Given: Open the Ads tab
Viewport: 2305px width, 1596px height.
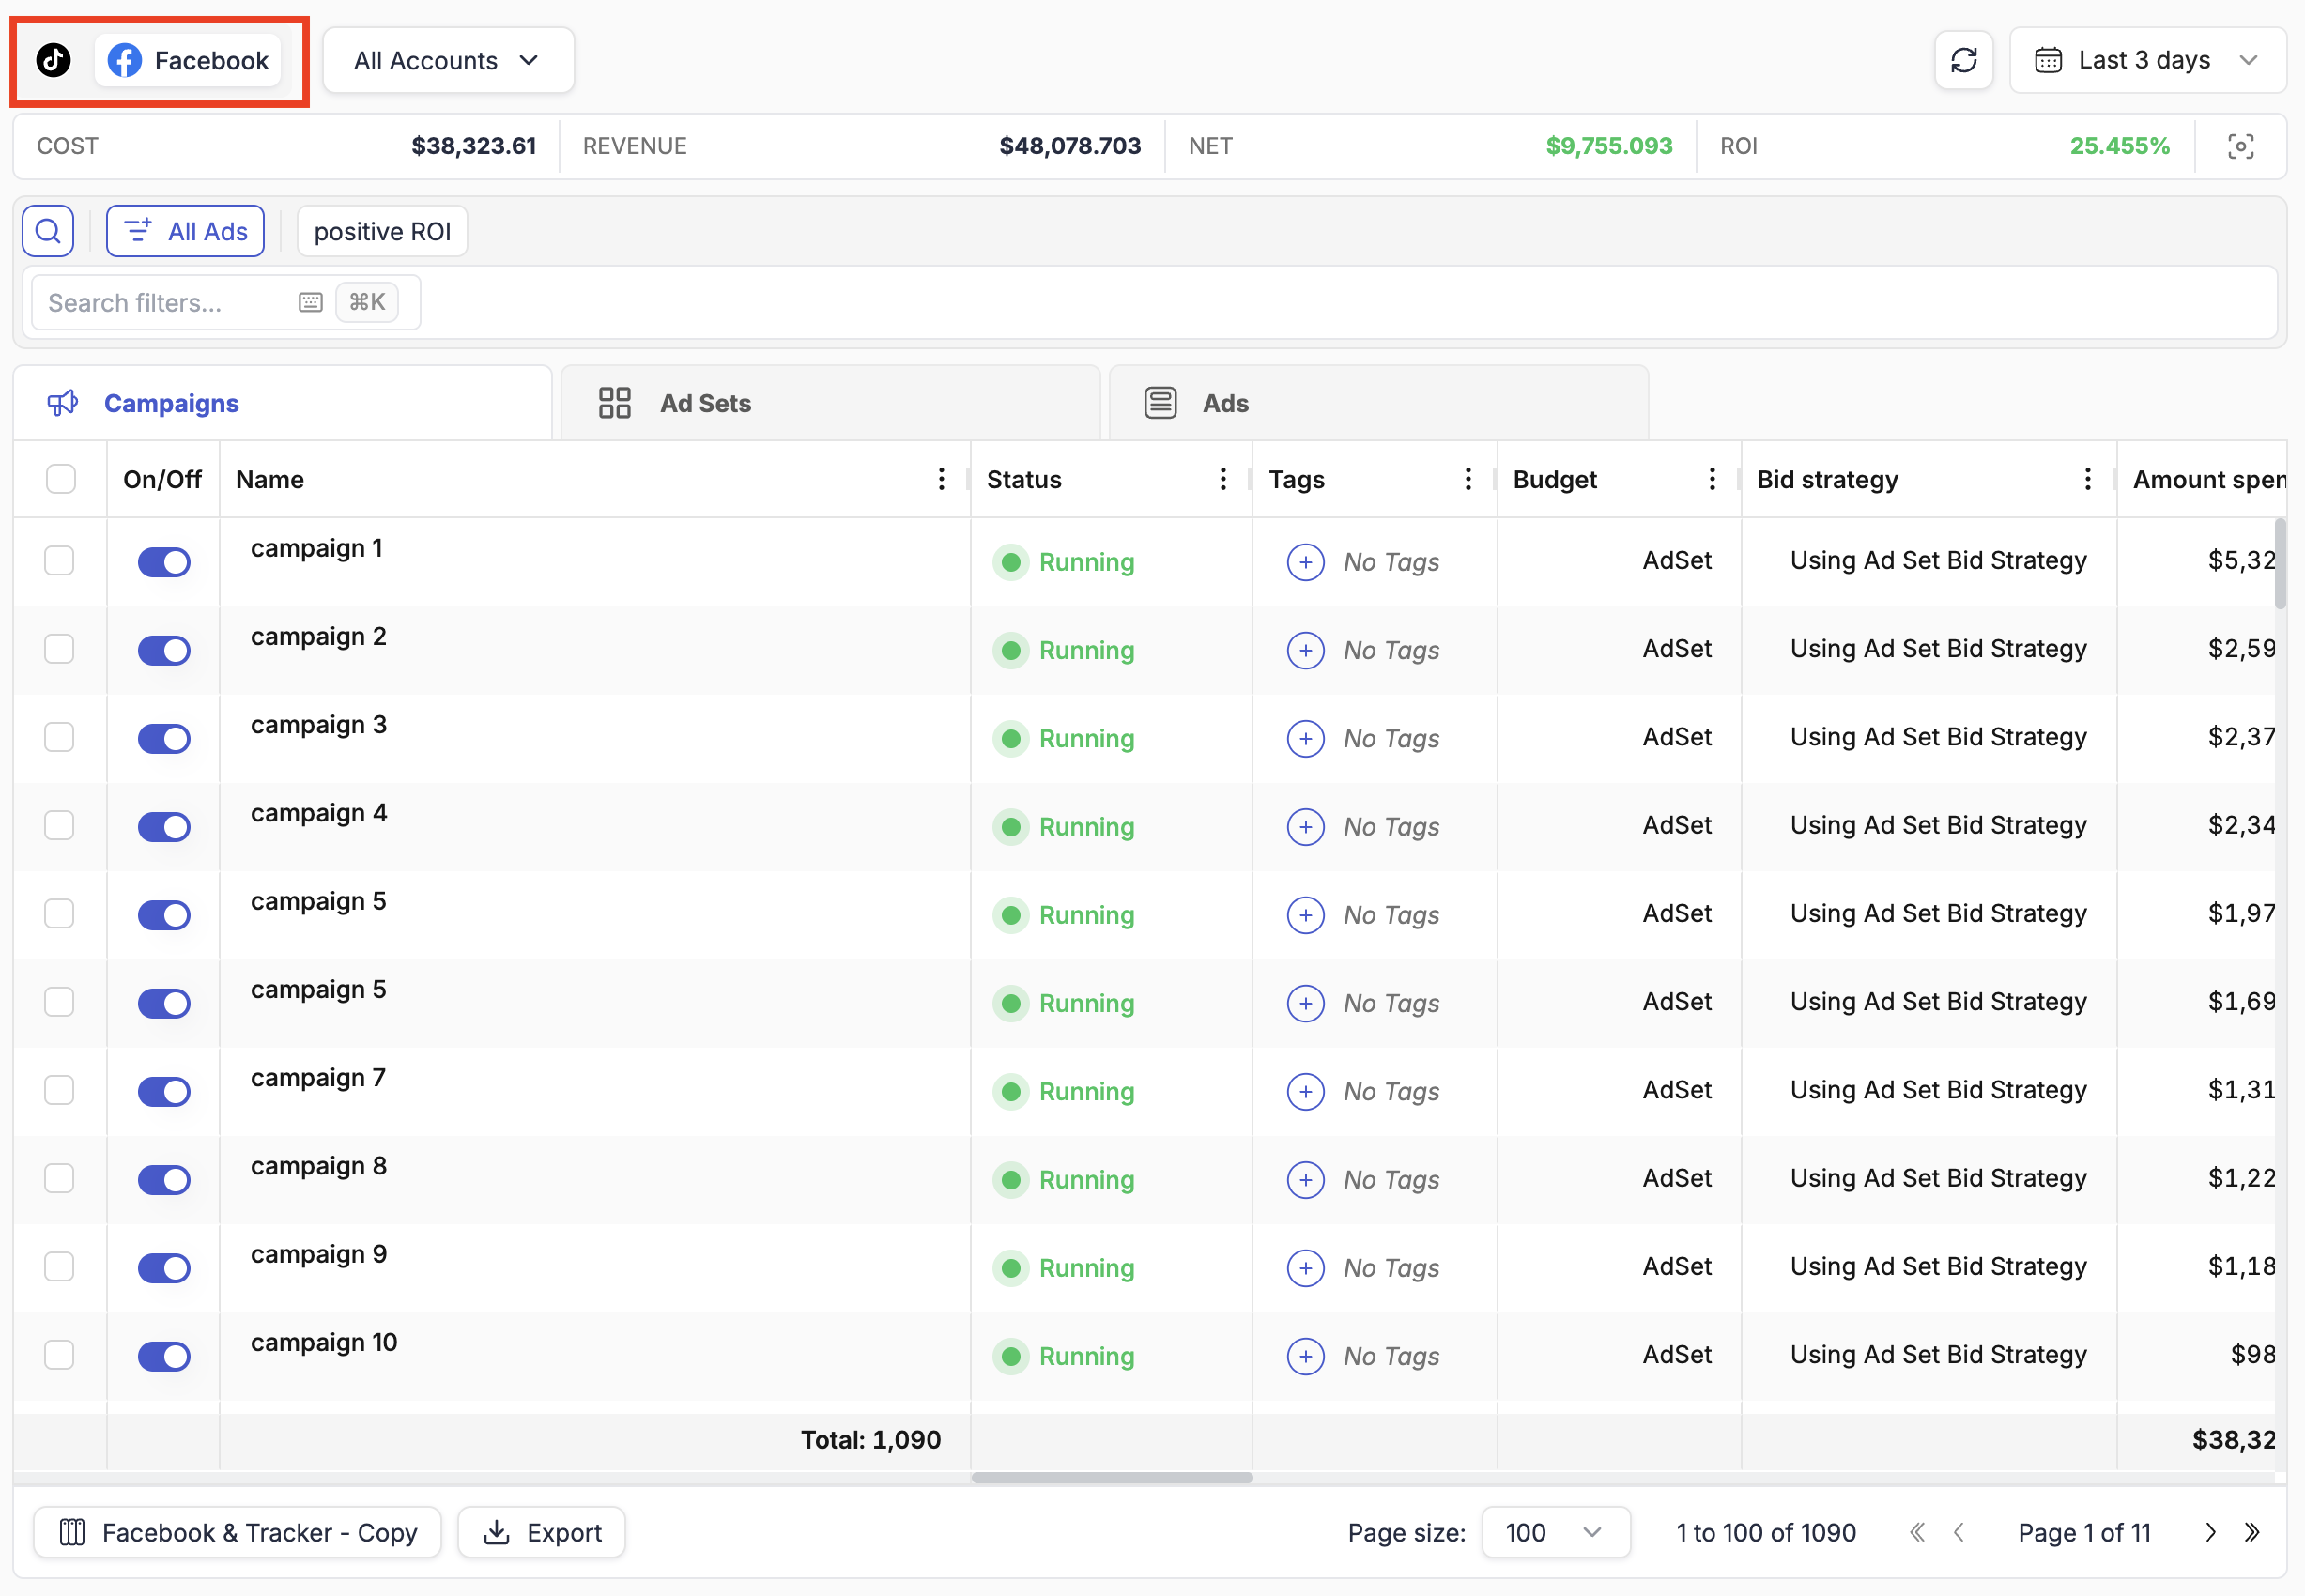Looking at the screenshot, I should pos(1225,403).
